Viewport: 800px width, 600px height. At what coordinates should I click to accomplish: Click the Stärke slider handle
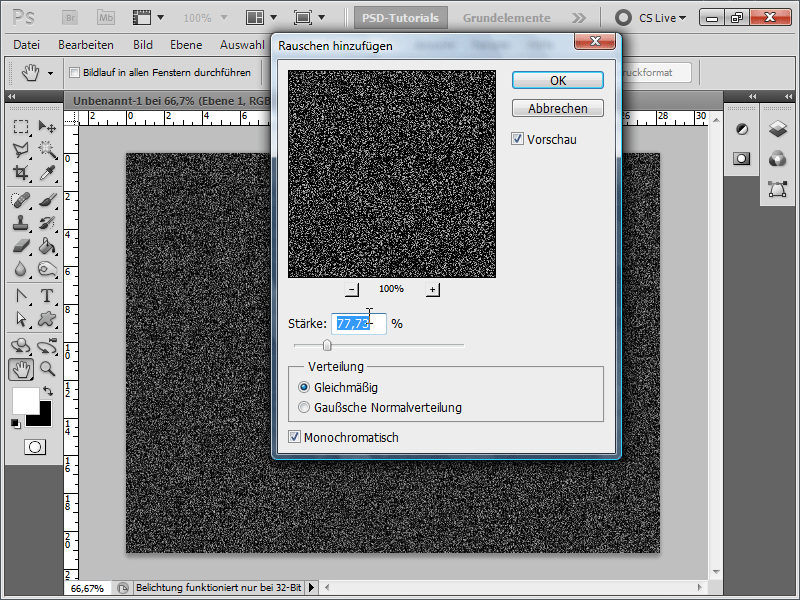click(x=327, y=345)
